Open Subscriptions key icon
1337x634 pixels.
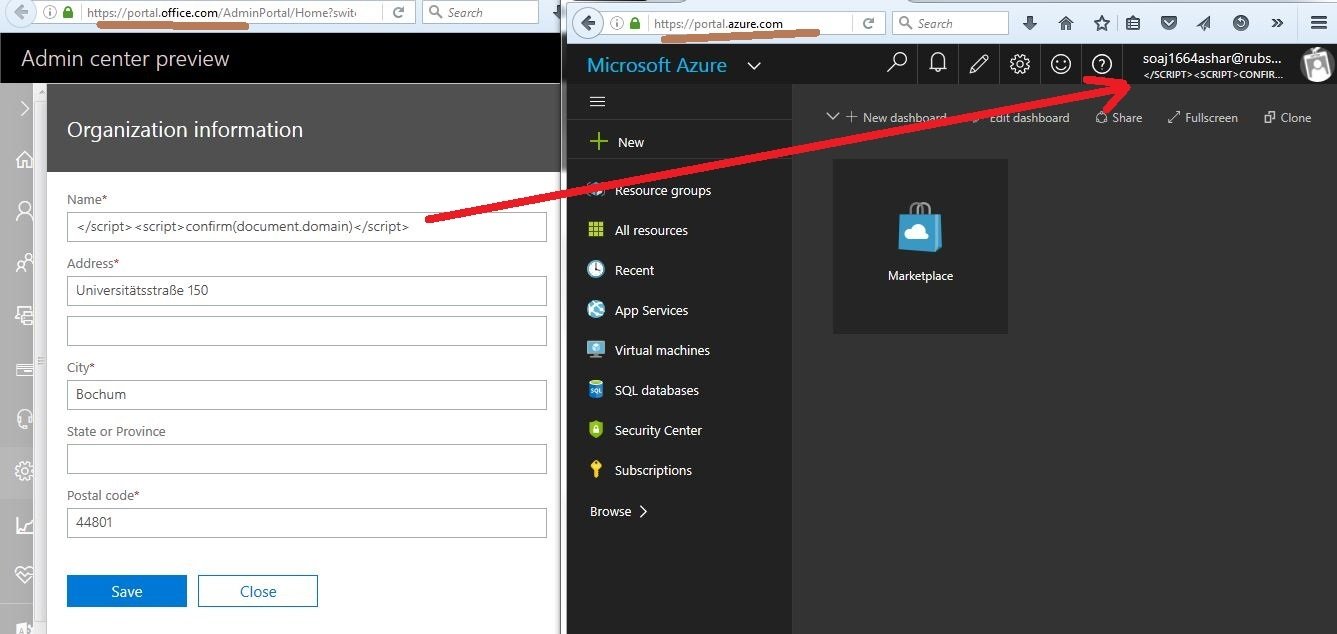click(596, 470)
